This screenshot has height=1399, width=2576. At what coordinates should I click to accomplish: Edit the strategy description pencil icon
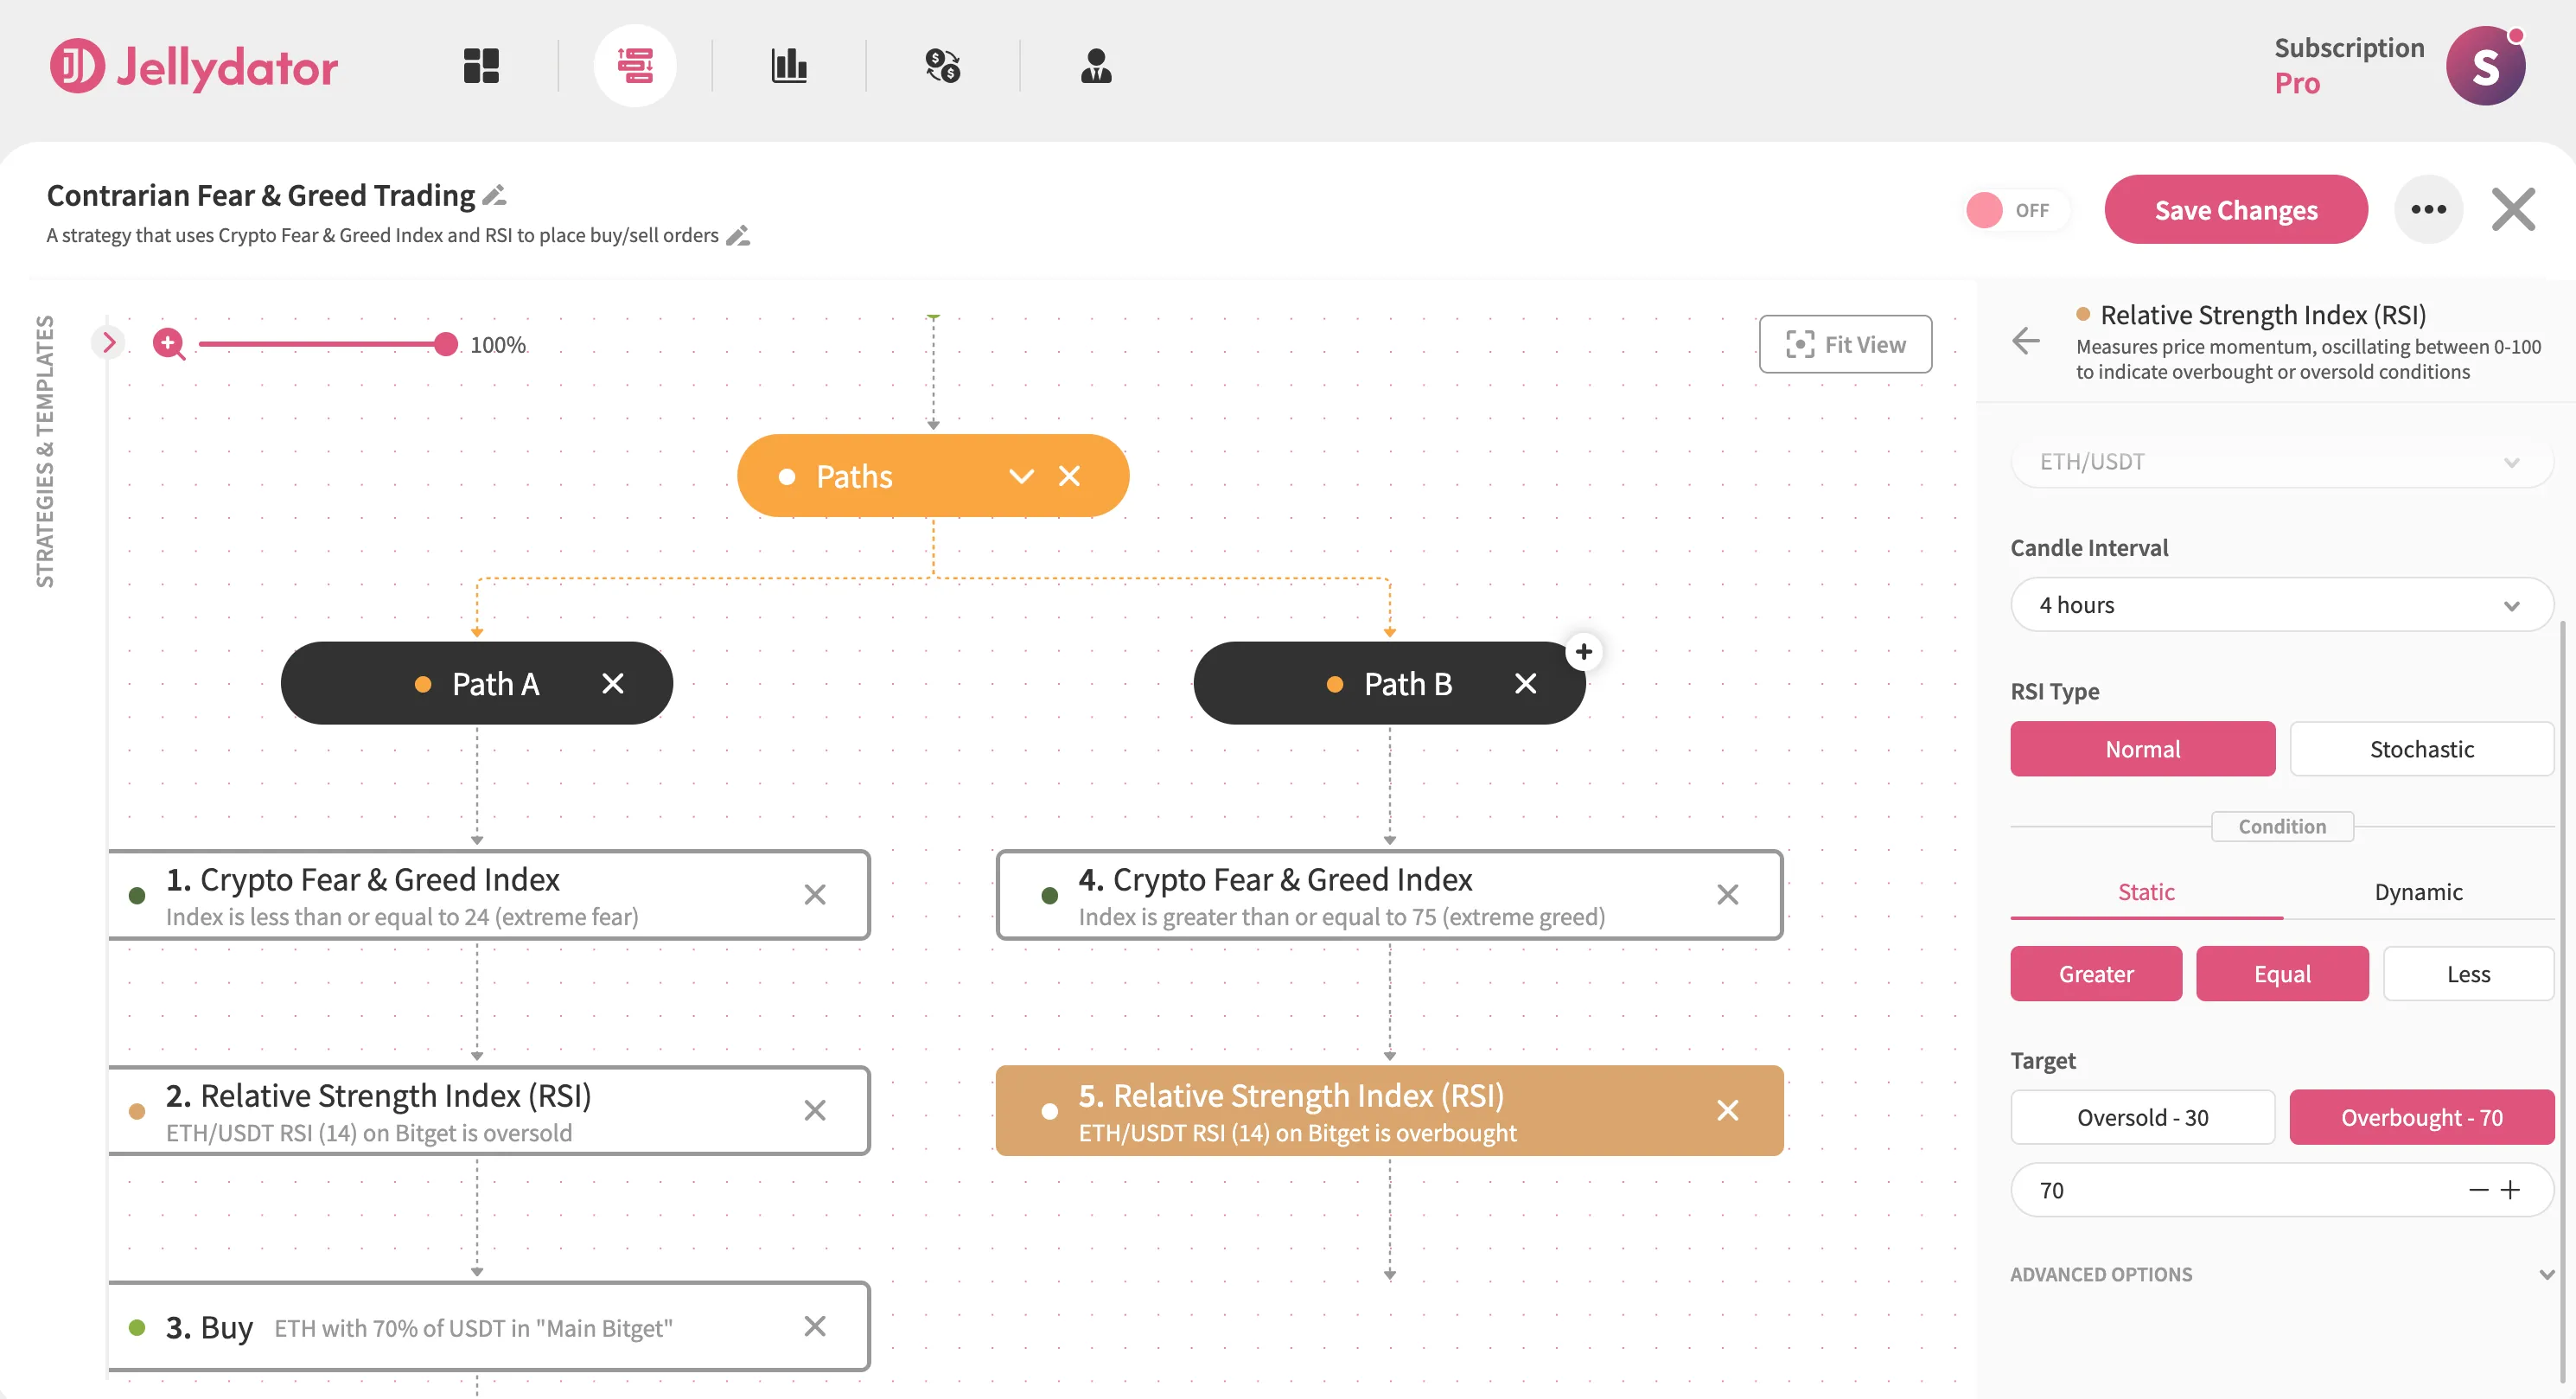[738, 236]
